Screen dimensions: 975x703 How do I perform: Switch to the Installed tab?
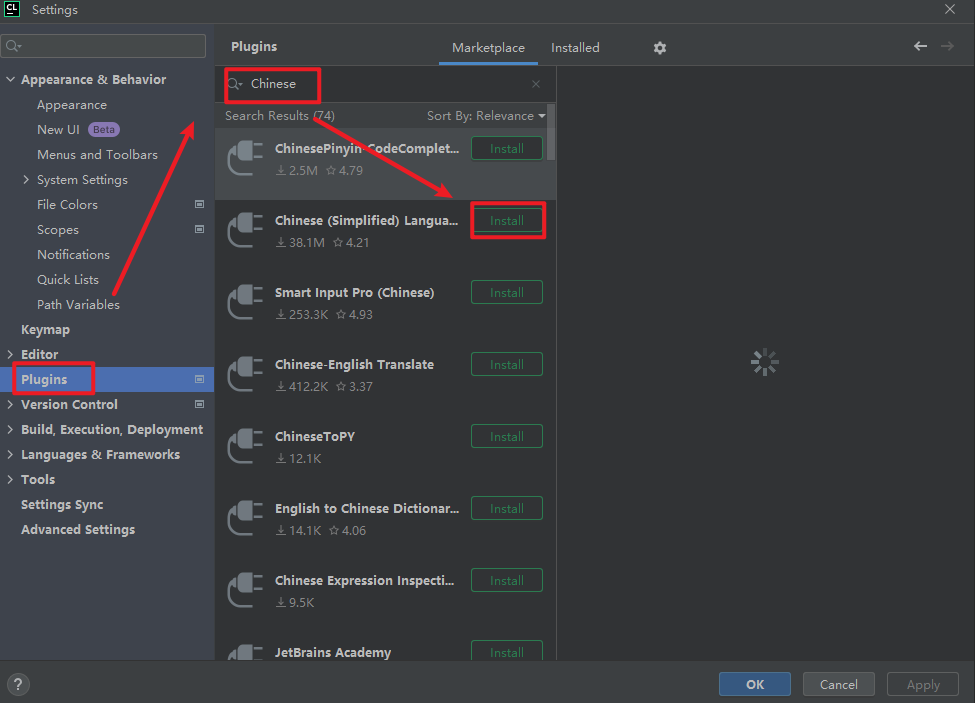[x=575, y=48]
